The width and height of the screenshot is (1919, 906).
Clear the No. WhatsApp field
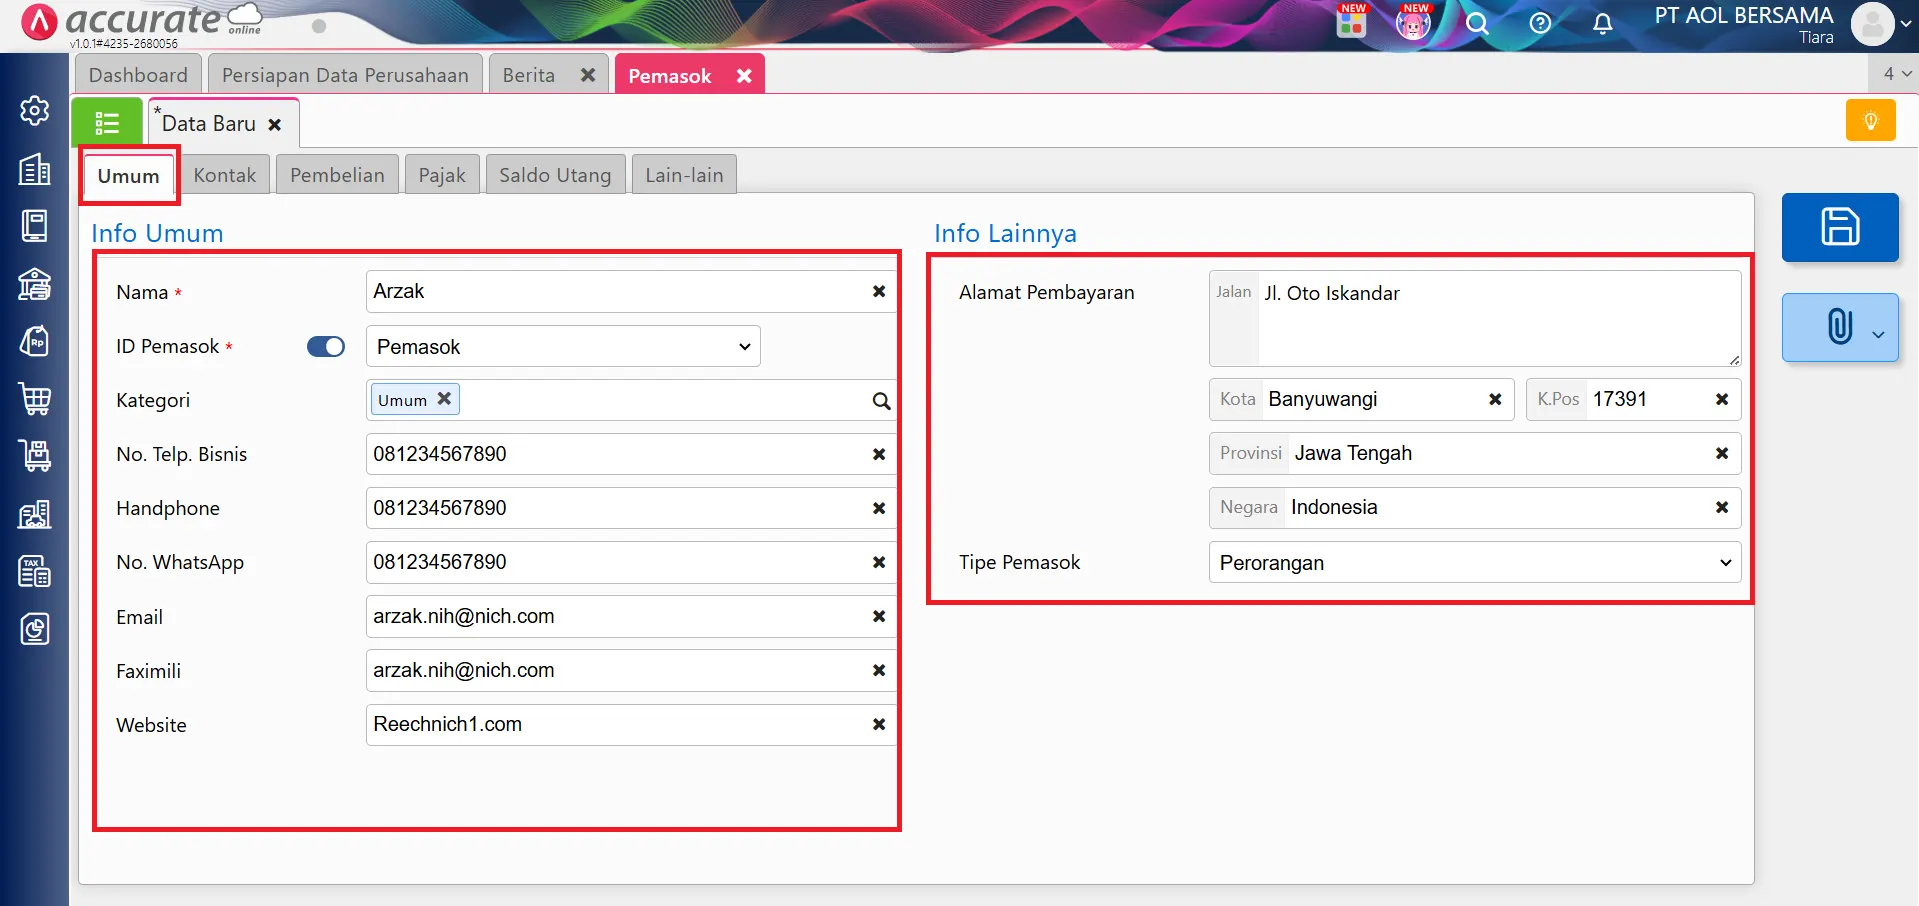click(x=879, y=562)
